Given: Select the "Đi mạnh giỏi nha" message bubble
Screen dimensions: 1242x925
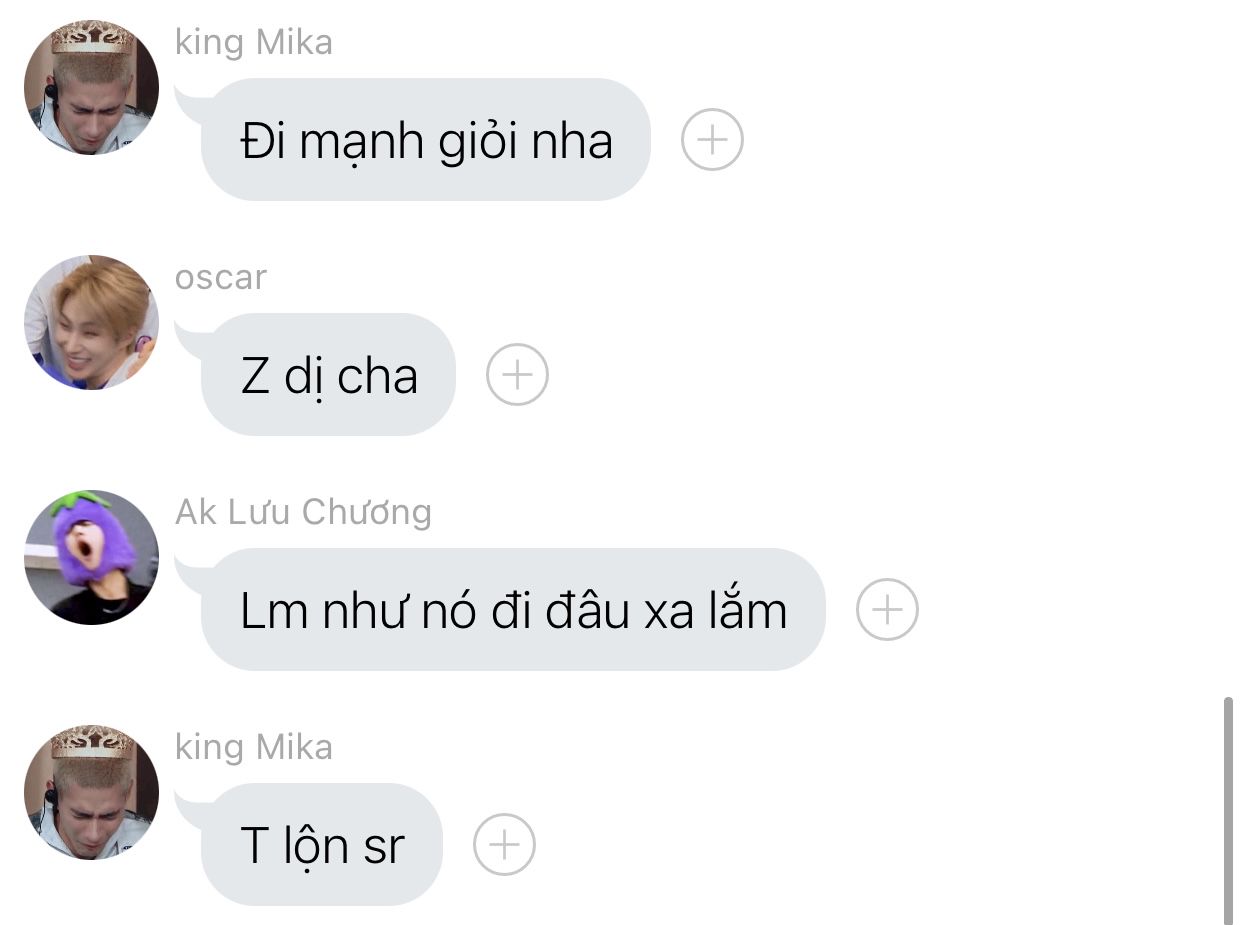Looking at the screenshot, I should (x=426, y=140).
